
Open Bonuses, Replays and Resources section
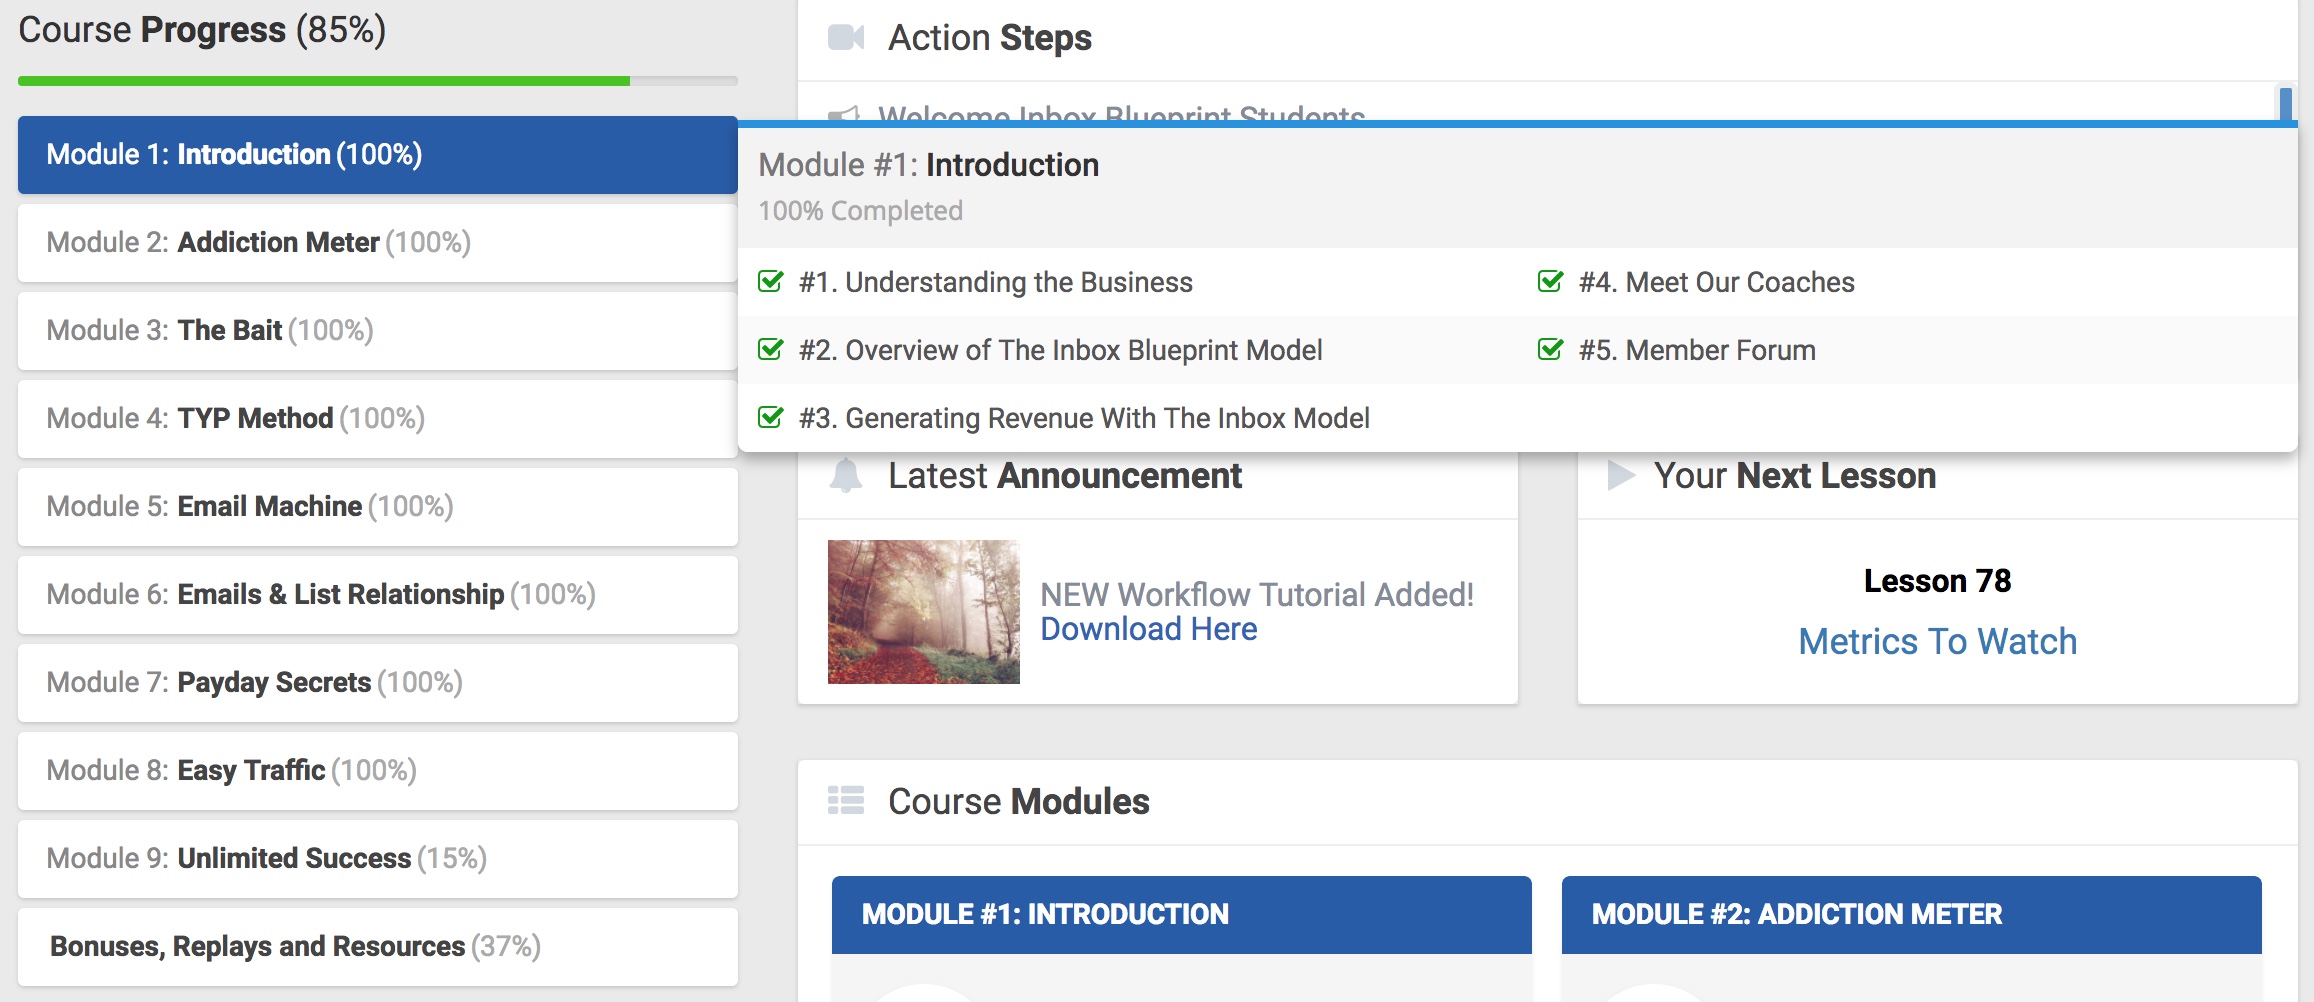coord(378,947)
